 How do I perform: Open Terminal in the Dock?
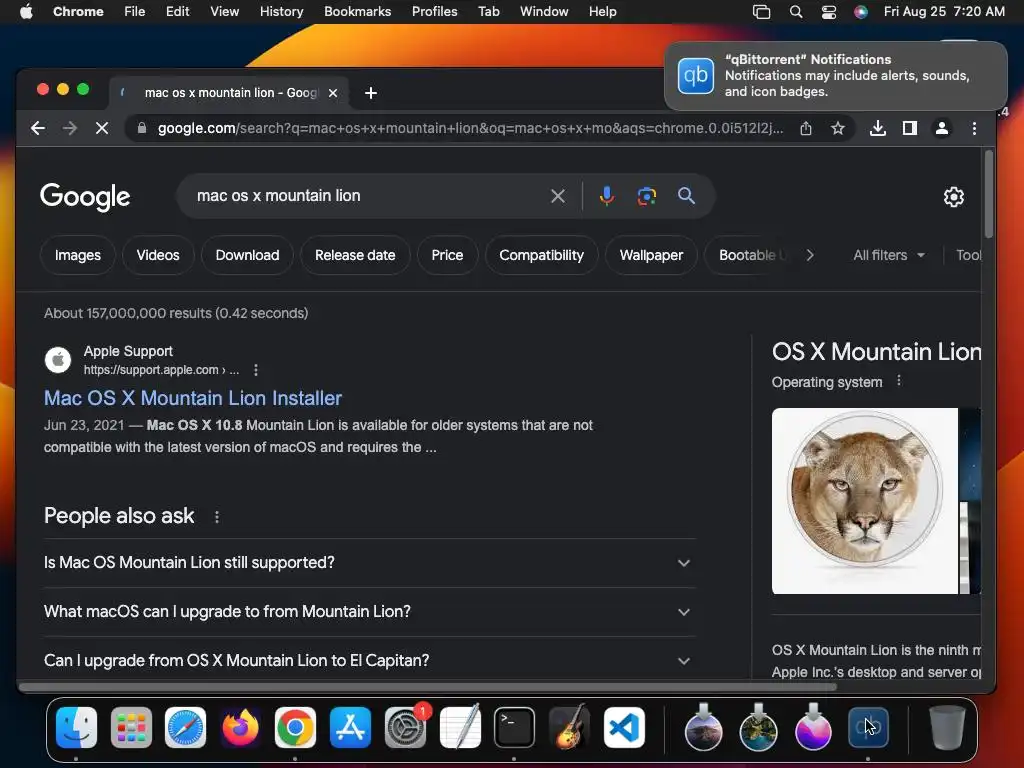coord(514,728)
